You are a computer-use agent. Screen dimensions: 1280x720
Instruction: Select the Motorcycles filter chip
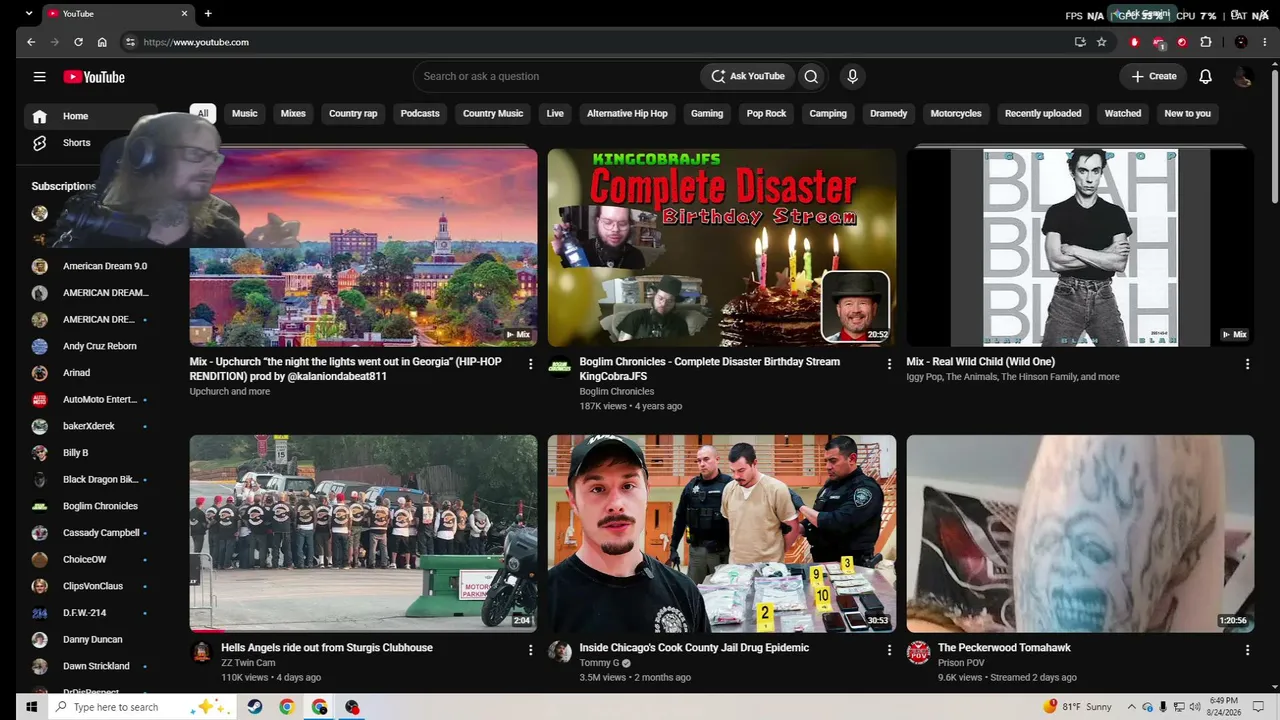956,114
